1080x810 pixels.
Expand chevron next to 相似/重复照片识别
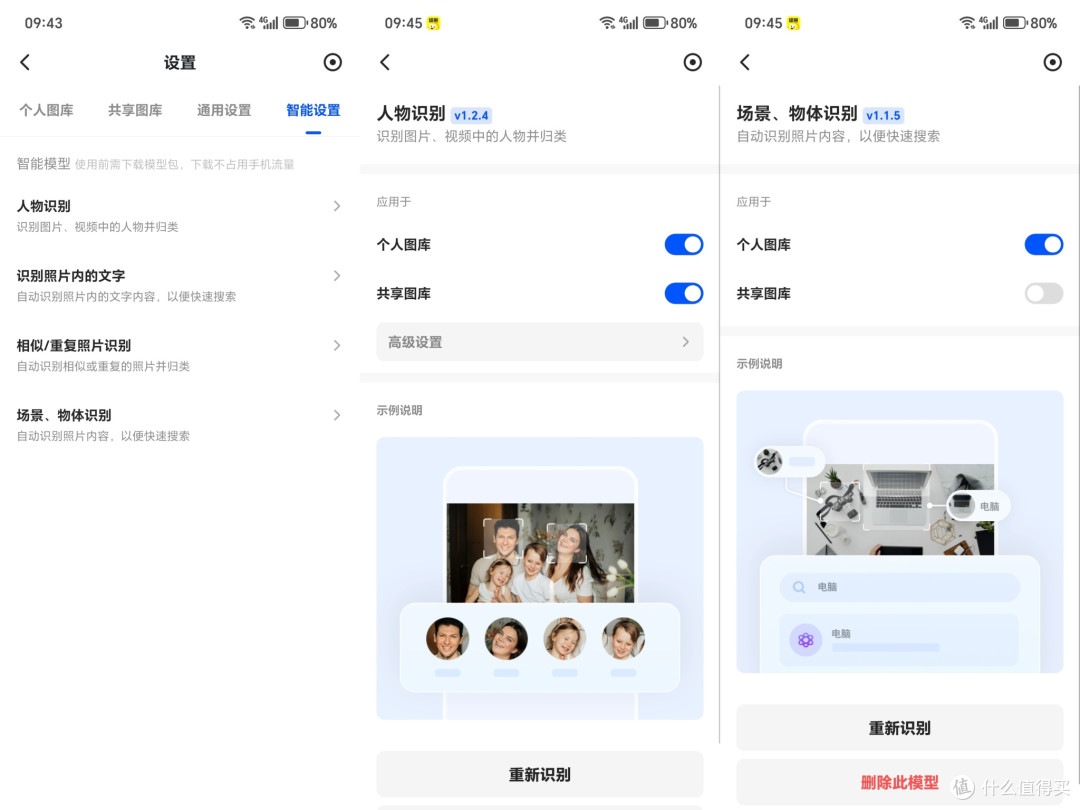point(337,345)
